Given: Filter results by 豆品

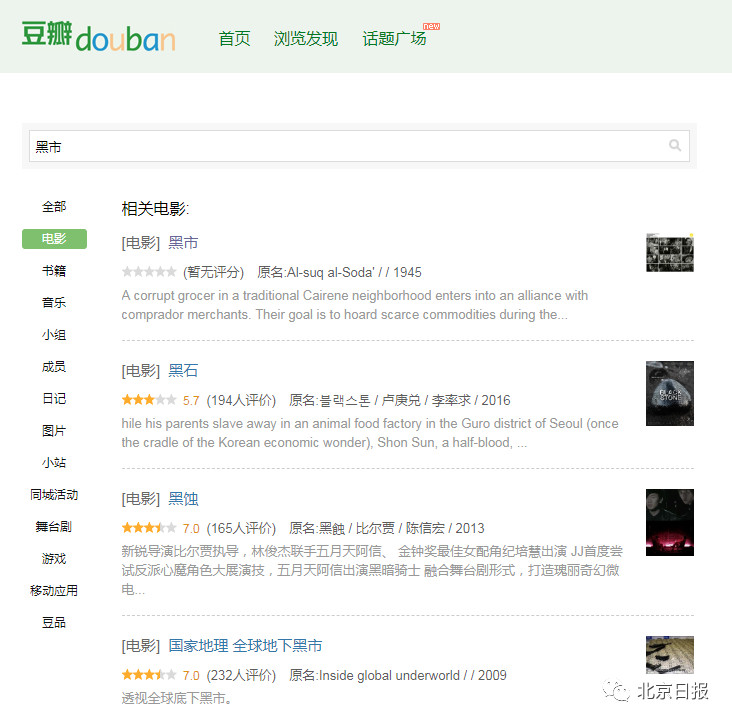Looking at the screenshot, I should [x=54, y=623].
